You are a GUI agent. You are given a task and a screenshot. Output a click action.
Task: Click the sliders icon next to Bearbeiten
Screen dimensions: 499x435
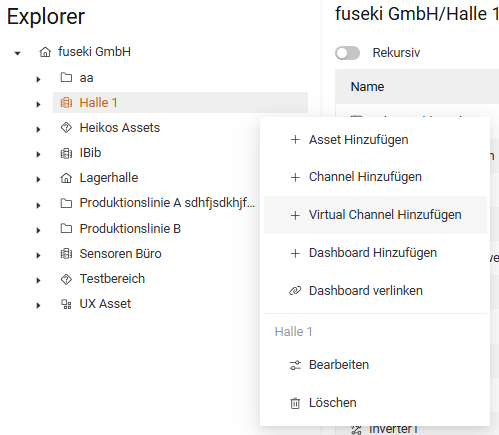[295, 365]
